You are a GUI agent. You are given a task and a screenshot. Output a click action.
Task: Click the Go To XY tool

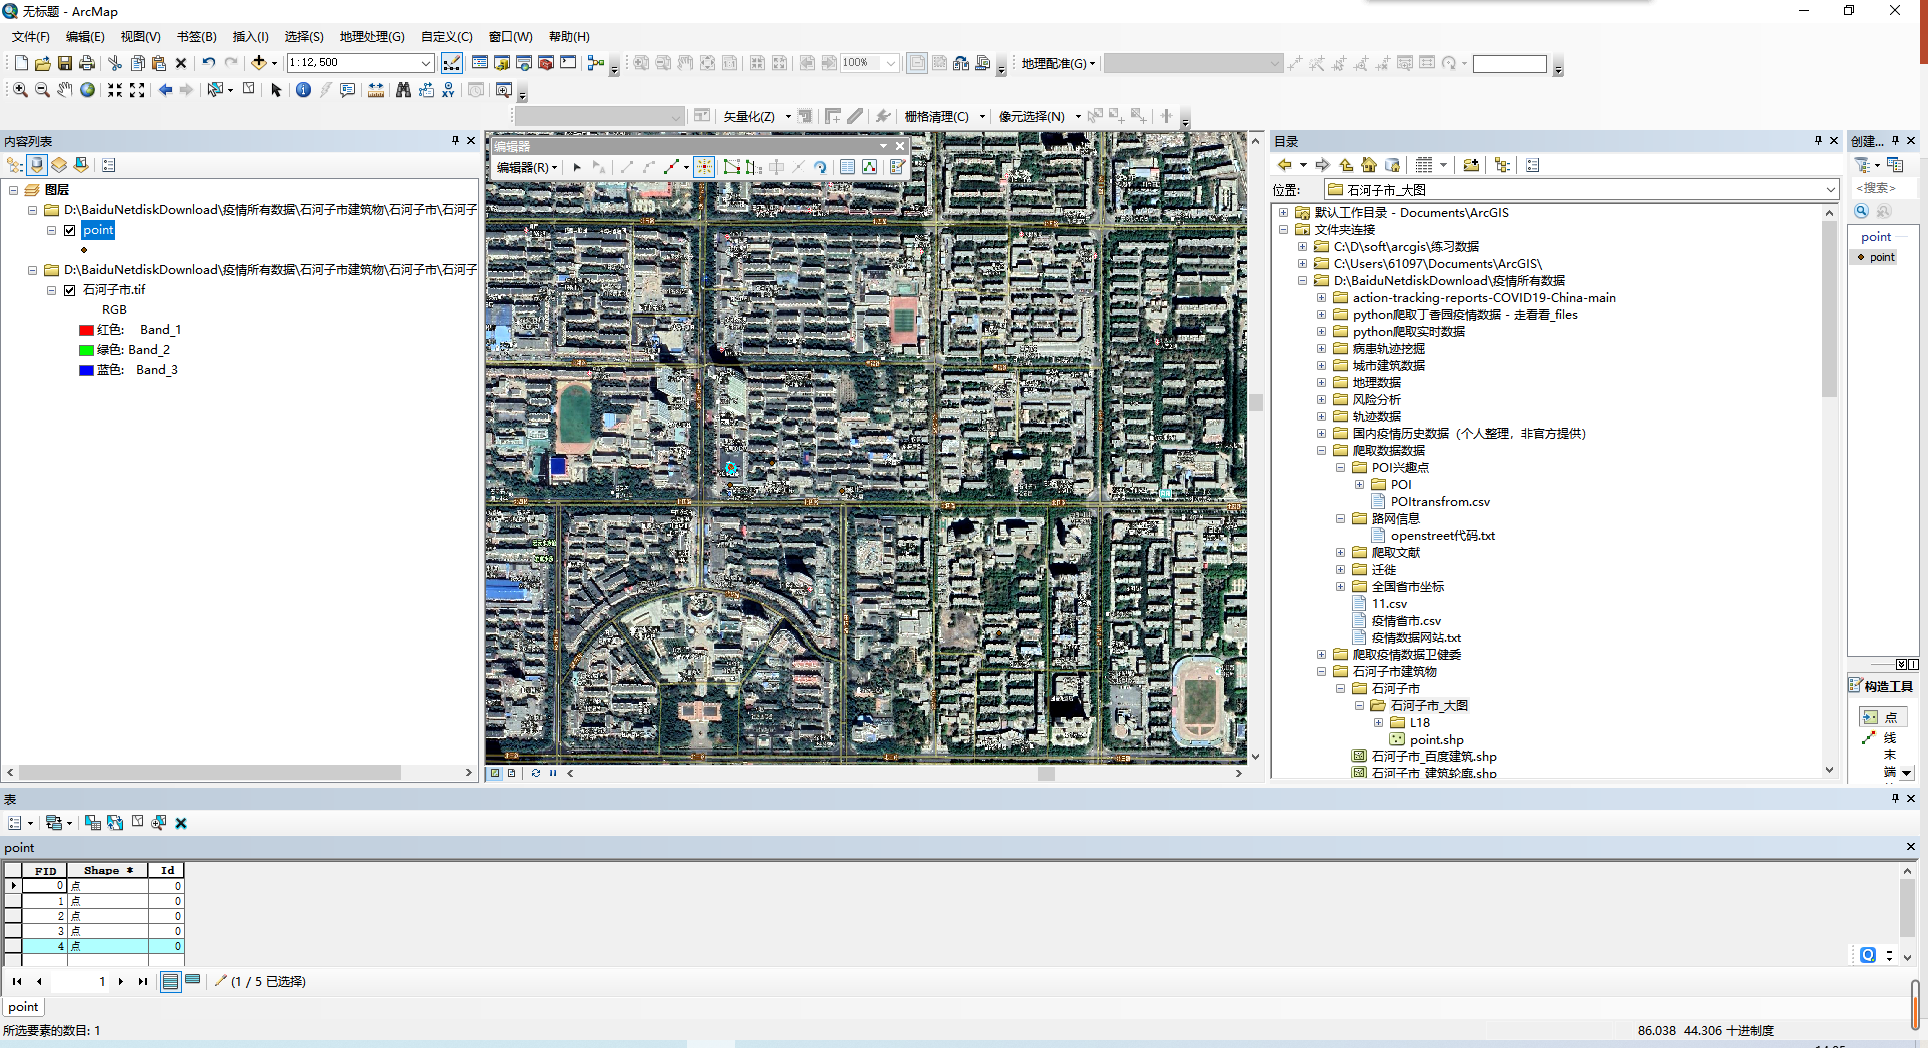tap(448, 90)
